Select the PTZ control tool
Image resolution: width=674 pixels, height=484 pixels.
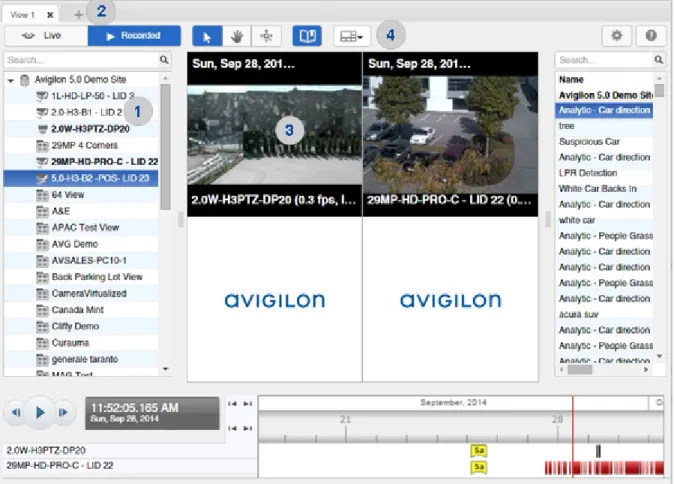pyautogui.click(x=267, y=36)
